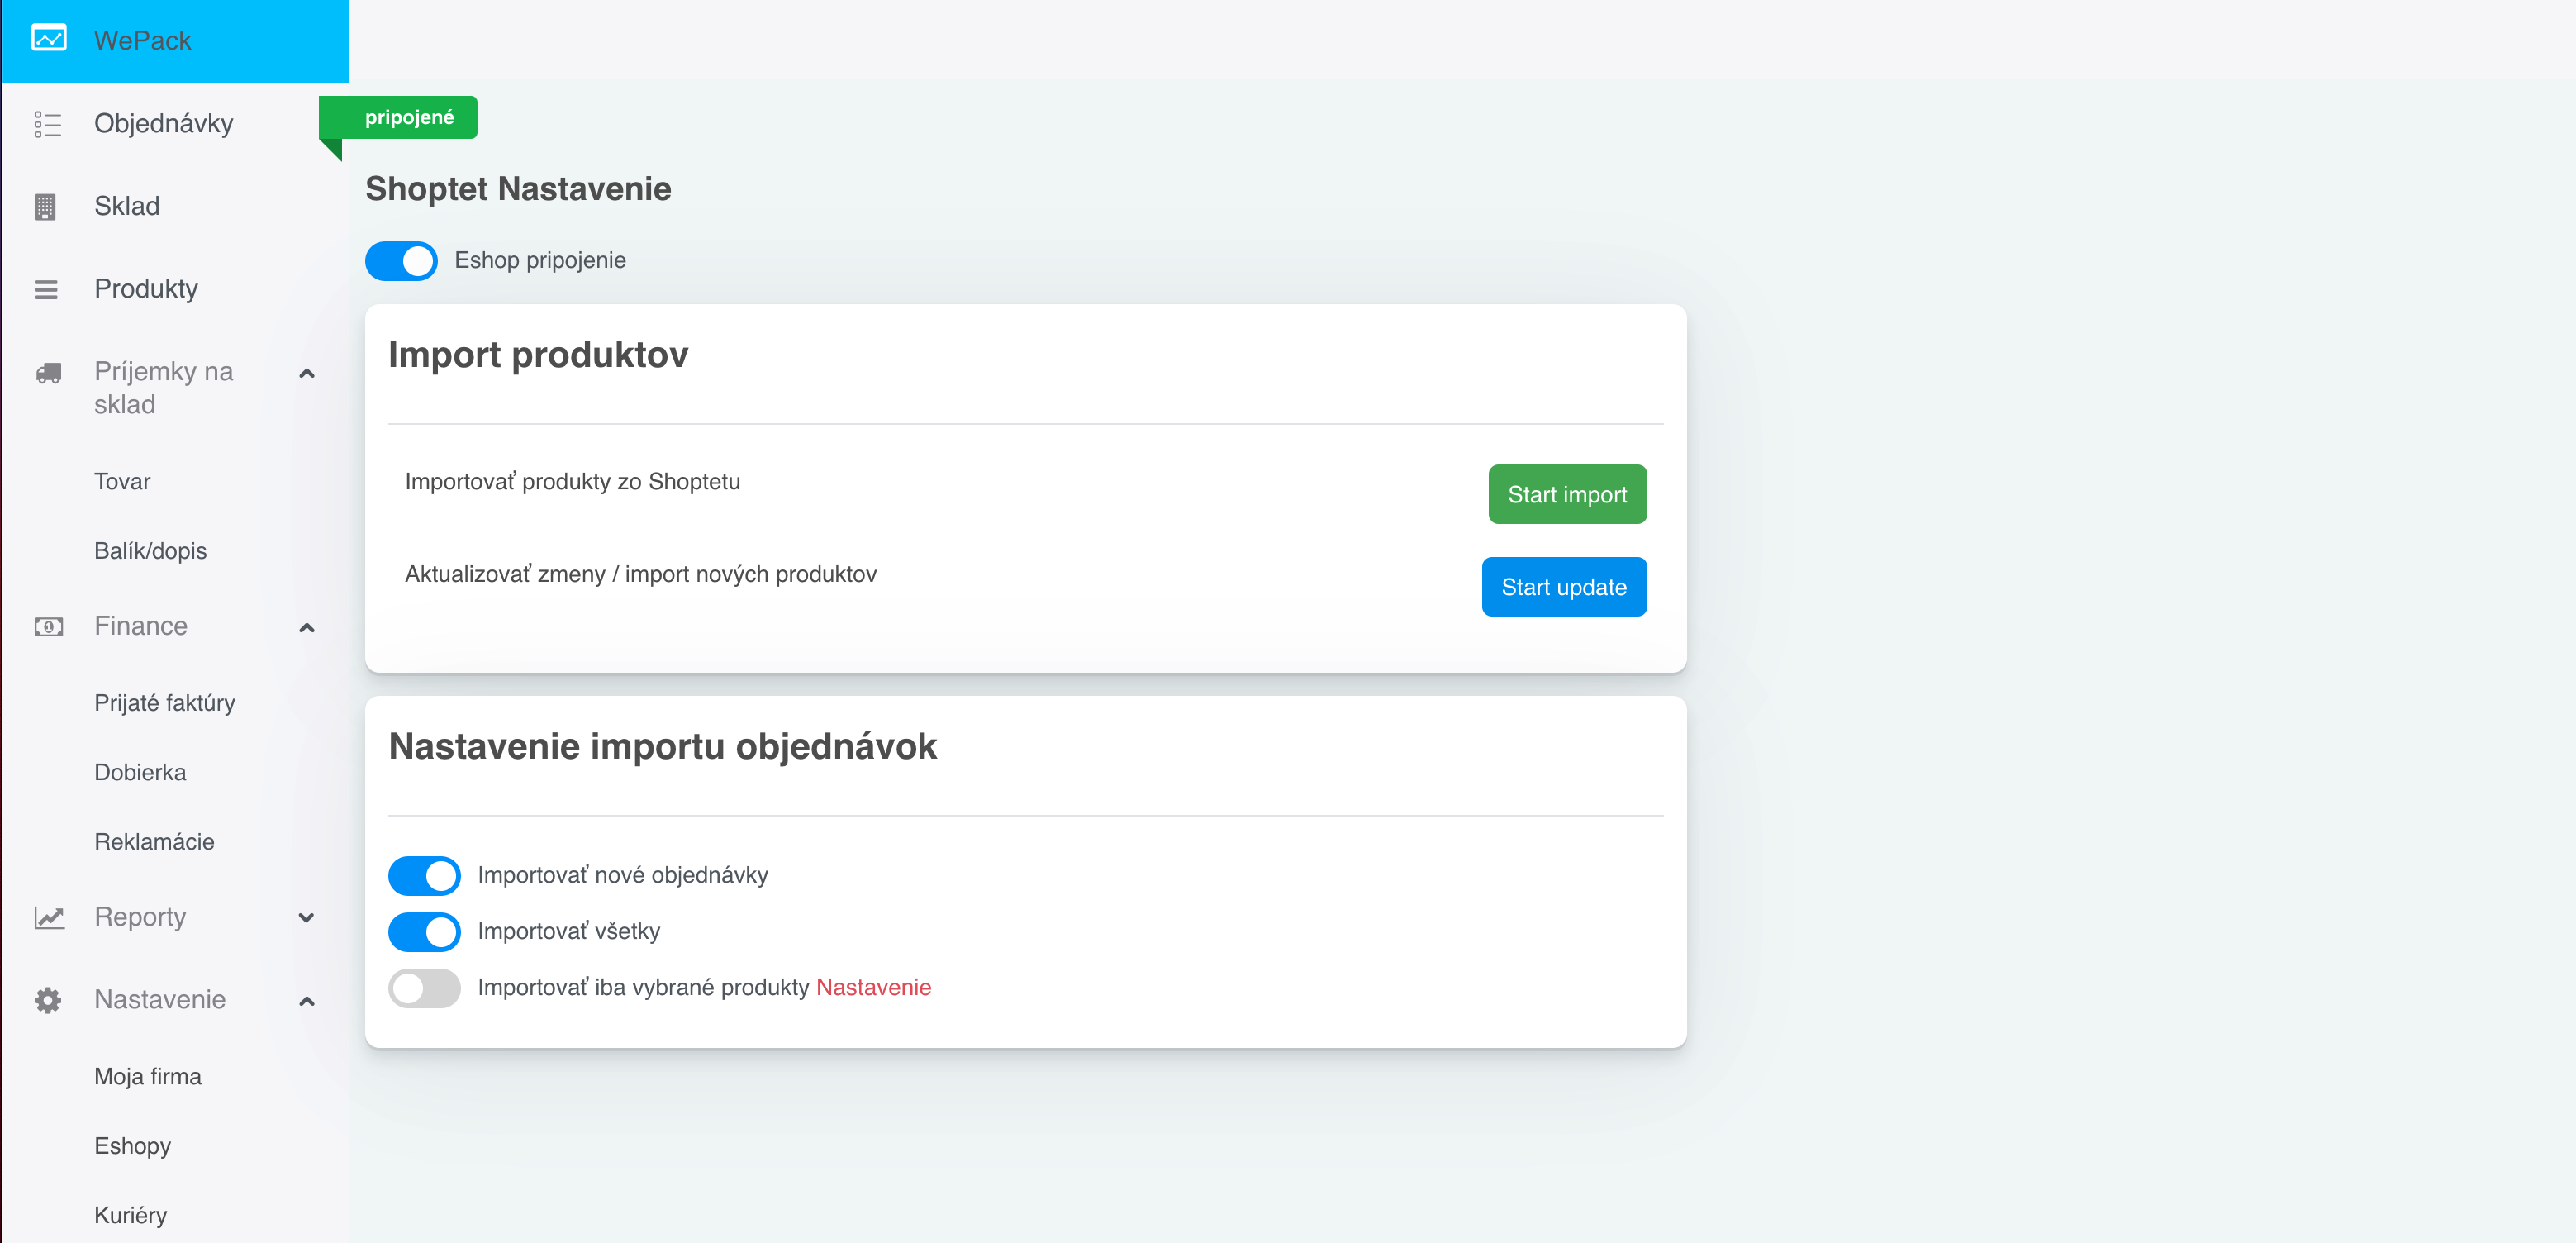
Task: Click the WePack logo icon
Action: click(48, 39)
